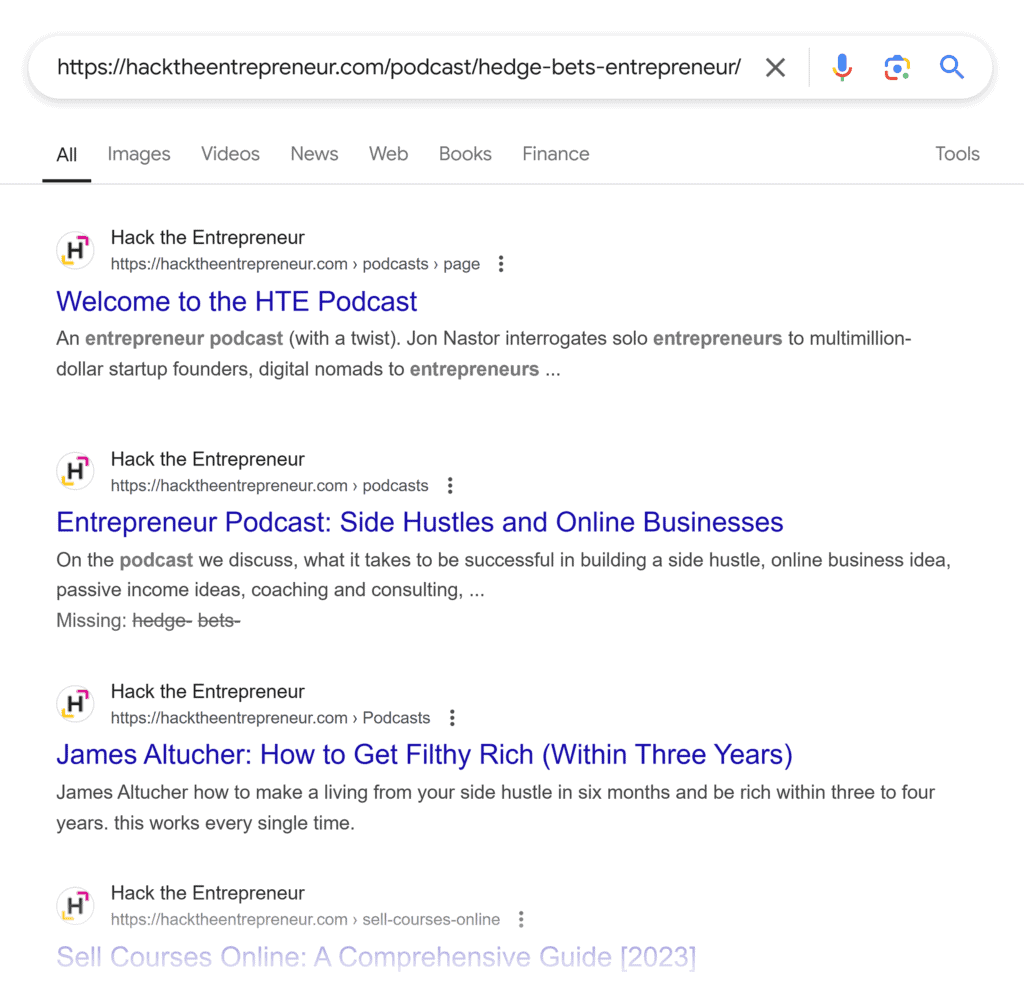Click the magnifying glass search icon

coord(951,67)
